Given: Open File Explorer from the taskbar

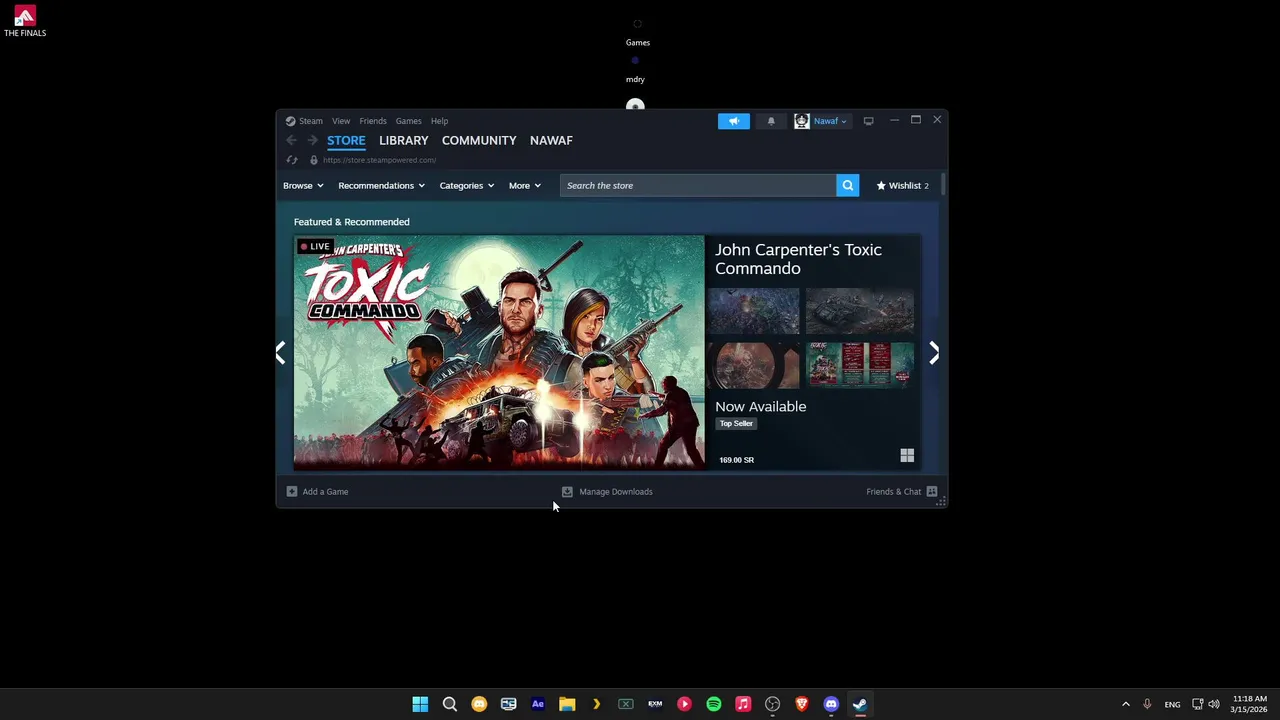Looking at the screenshot, I should coord(567,704).
